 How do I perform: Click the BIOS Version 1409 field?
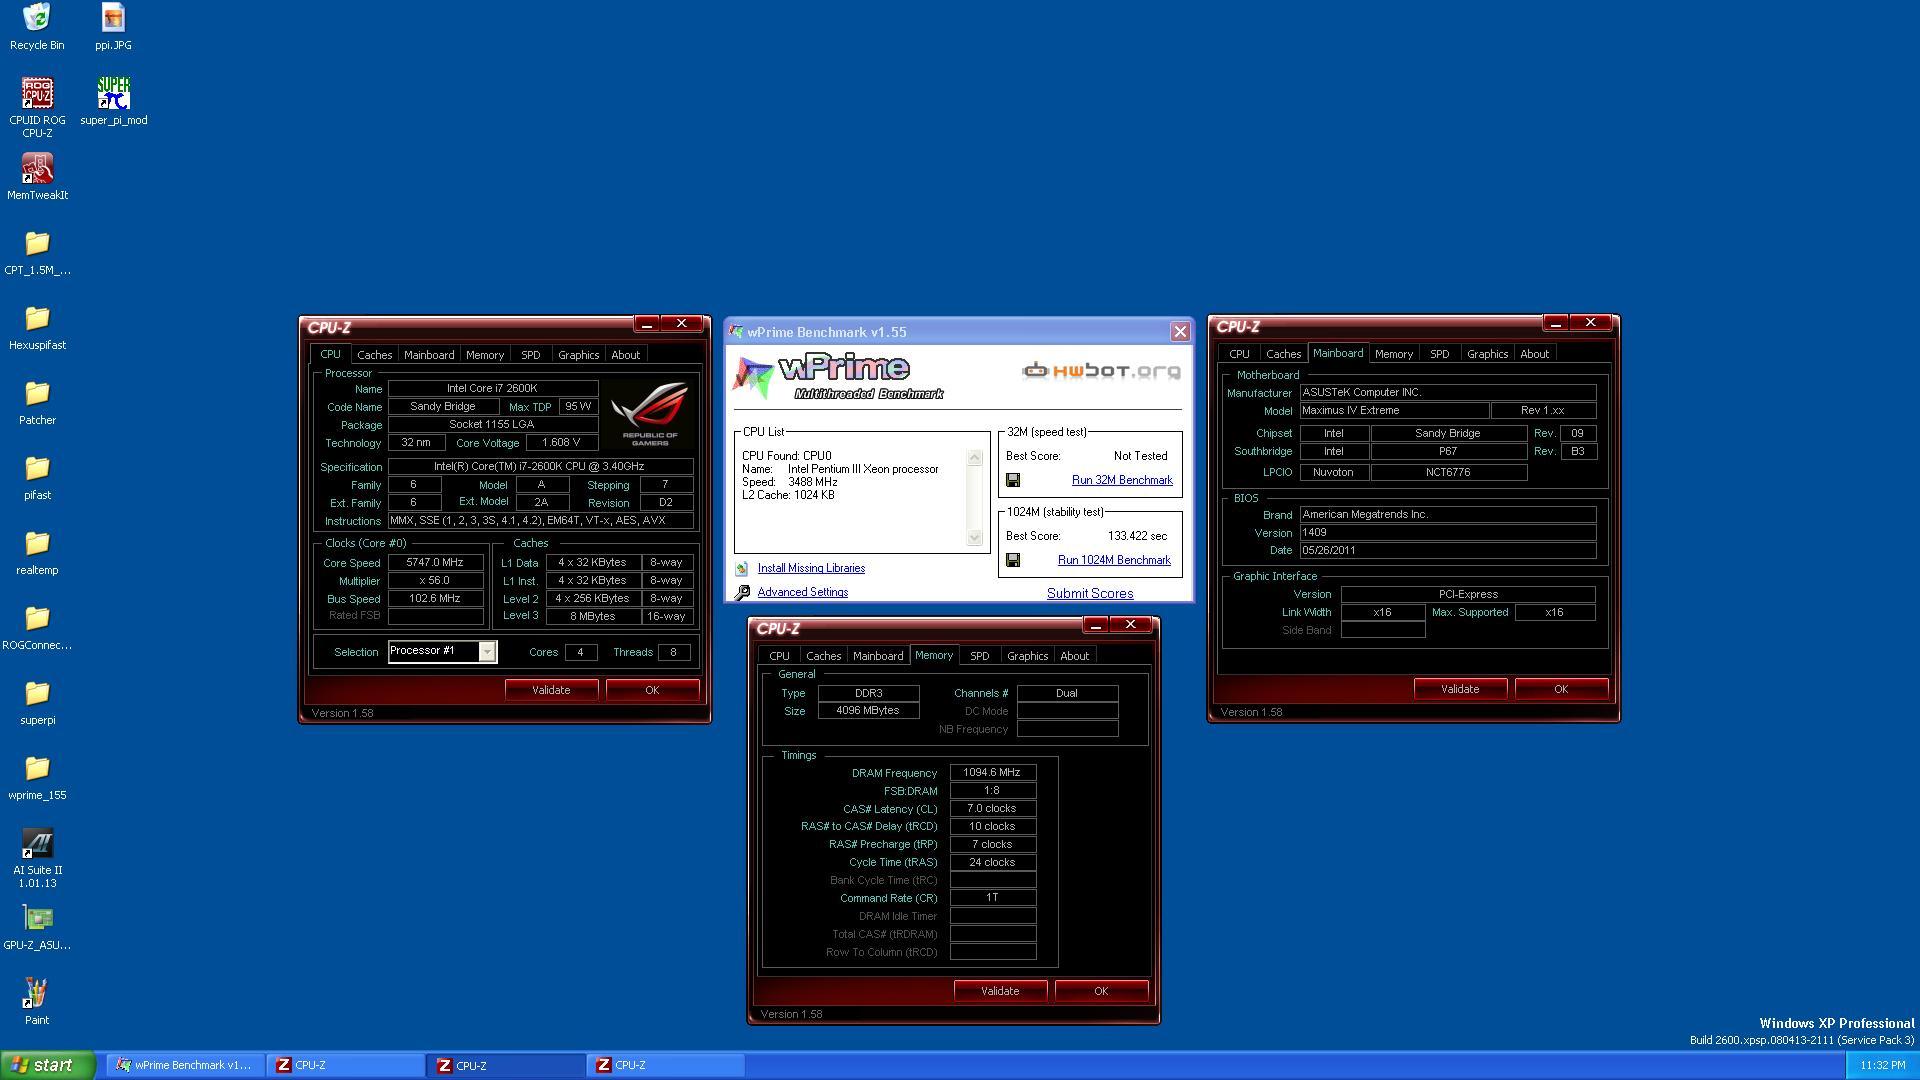point(1447,533)
